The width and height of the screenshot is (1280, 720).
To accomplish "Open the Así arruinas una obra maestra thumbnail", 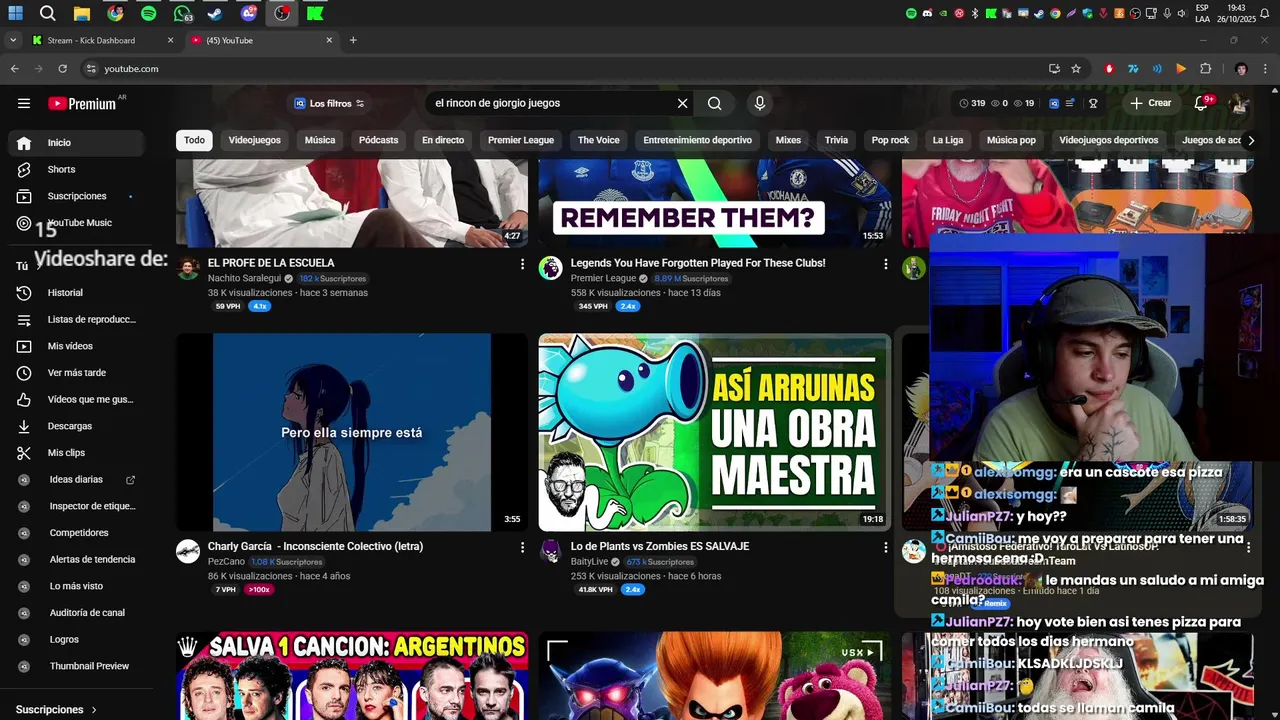I will (x=714, y=432).
